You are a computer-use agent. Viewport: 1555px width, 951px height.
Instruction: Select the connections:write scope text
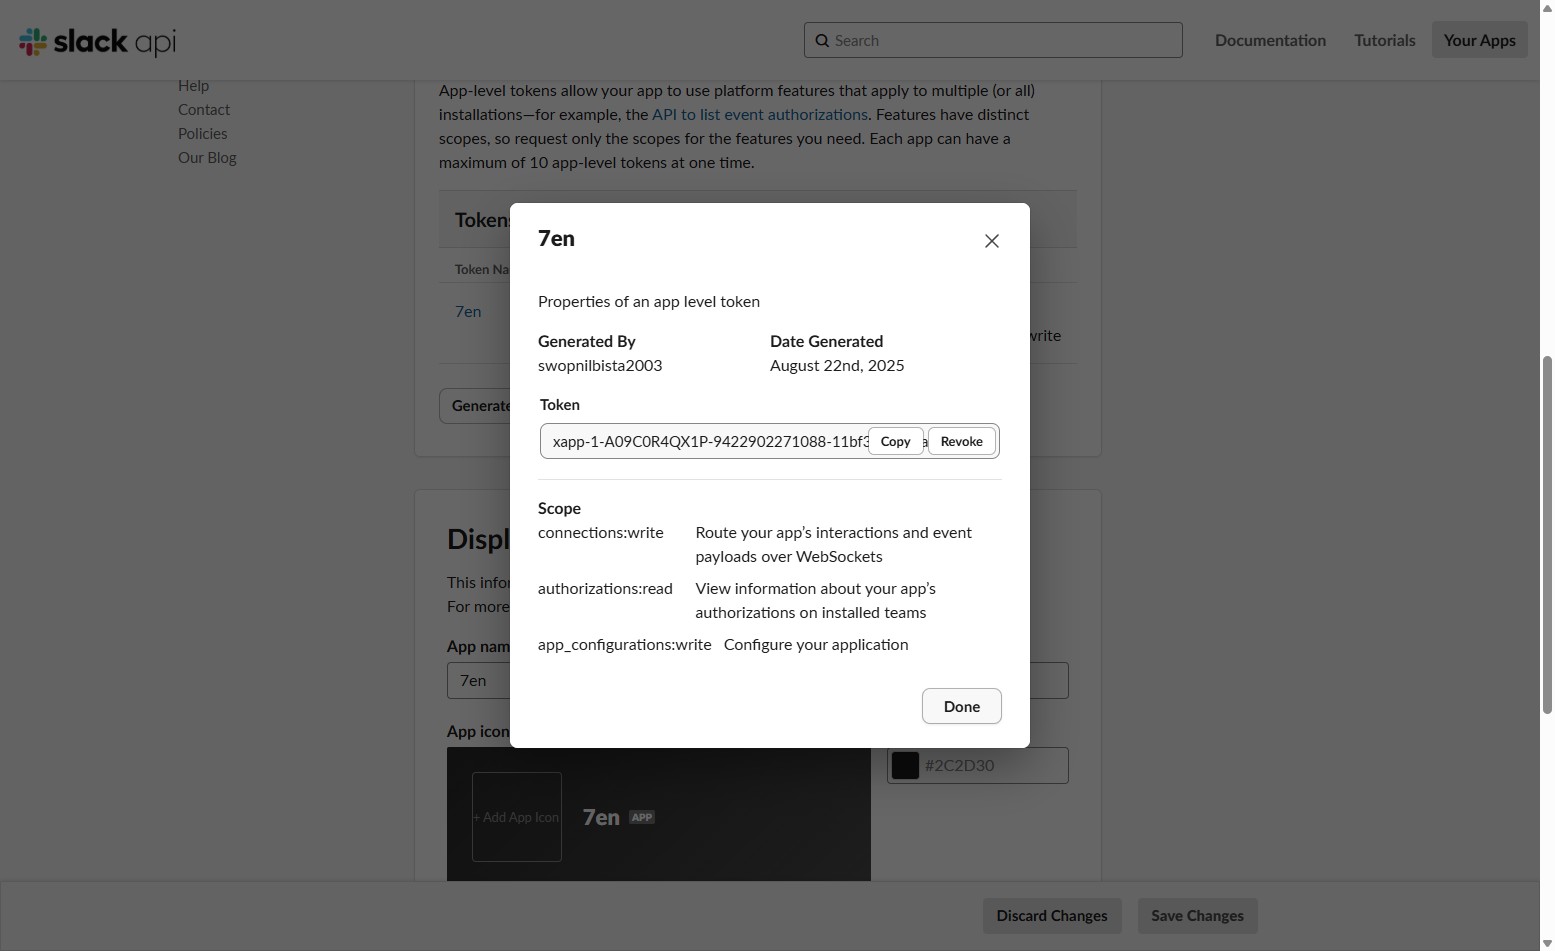click(x=601, y=533)
